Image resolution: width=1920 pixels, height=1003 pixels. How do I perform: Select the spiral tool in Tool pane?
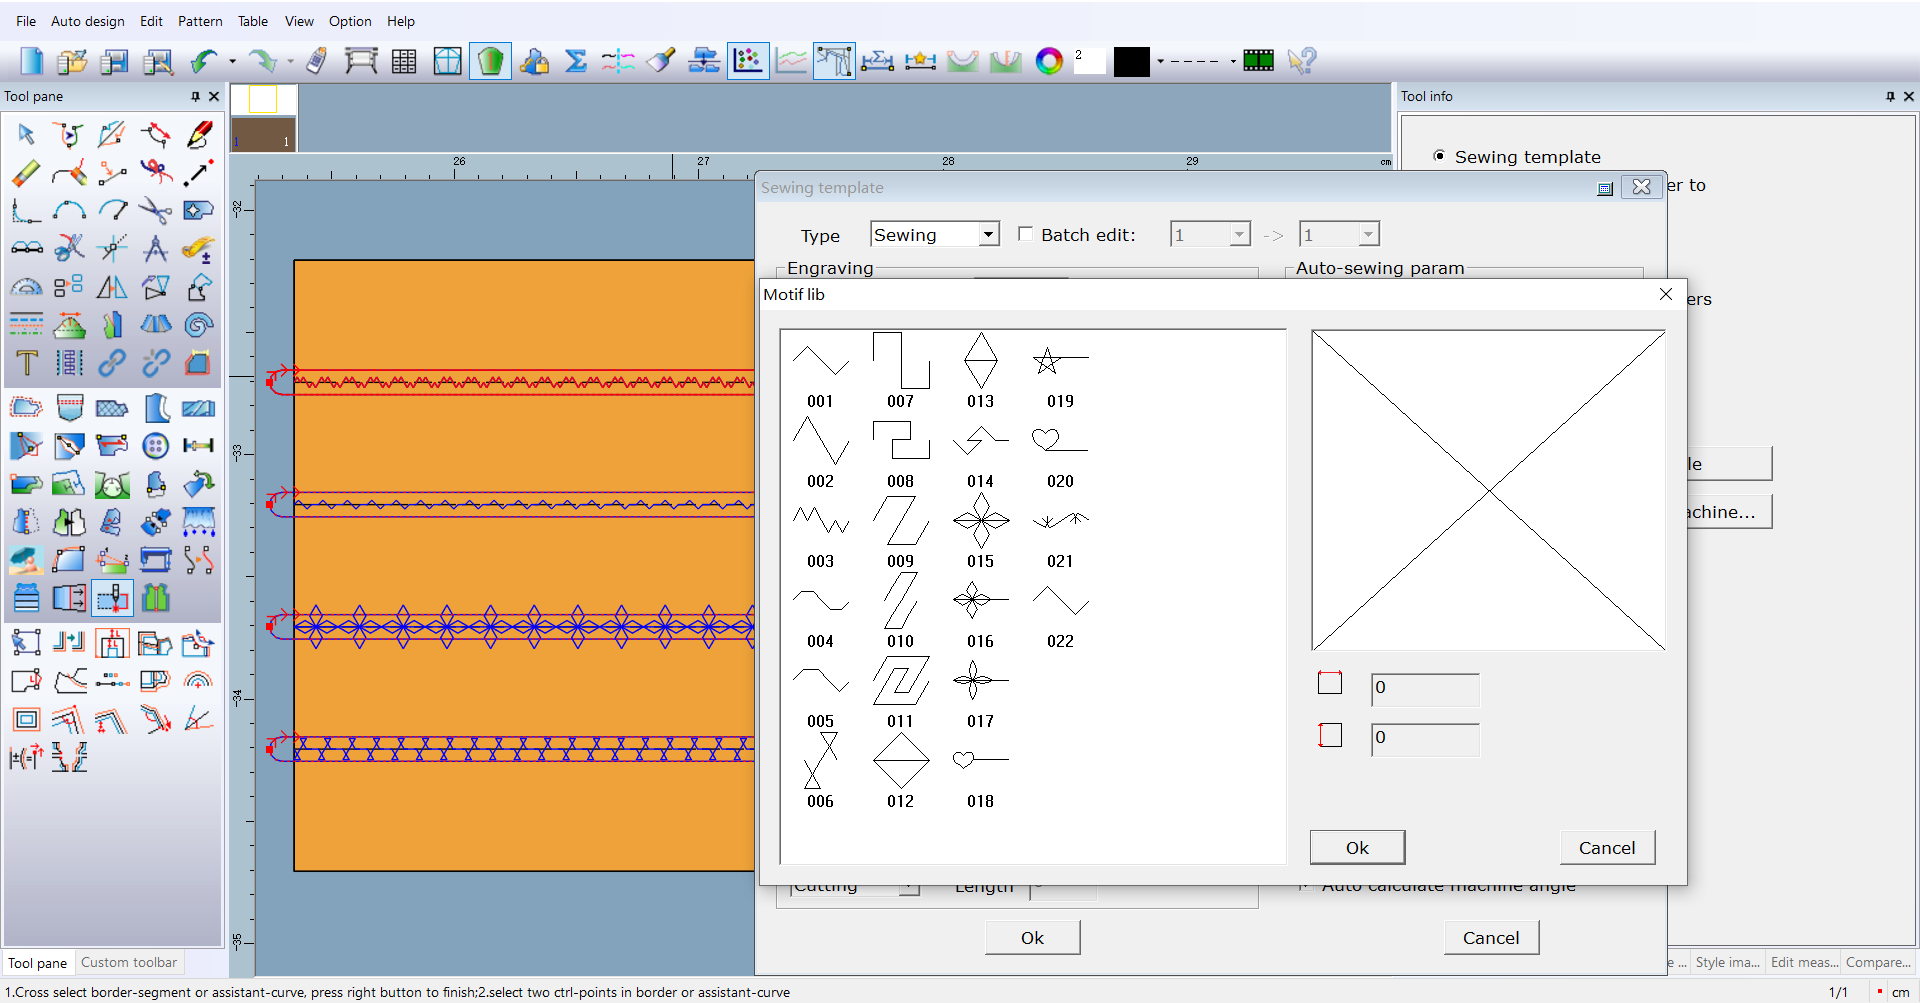(x=199, y=324)
